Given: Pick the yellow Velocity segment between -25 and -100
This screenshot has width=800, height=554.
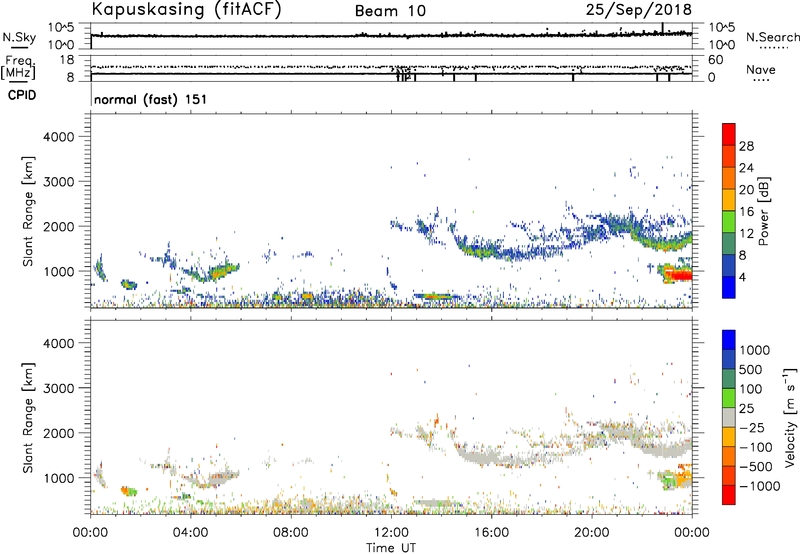Looking at the screenshot, I should 729,437.
